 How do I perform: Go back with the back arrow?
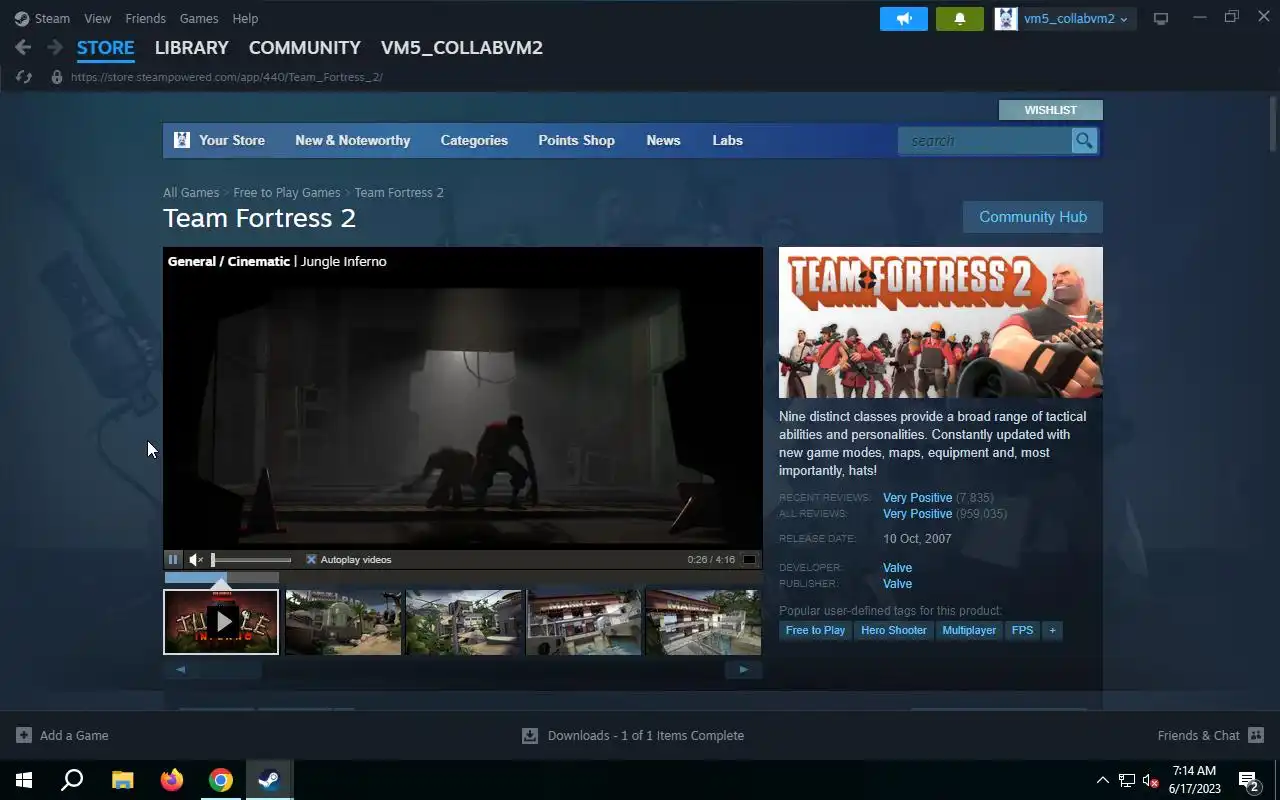pos(23,47)
